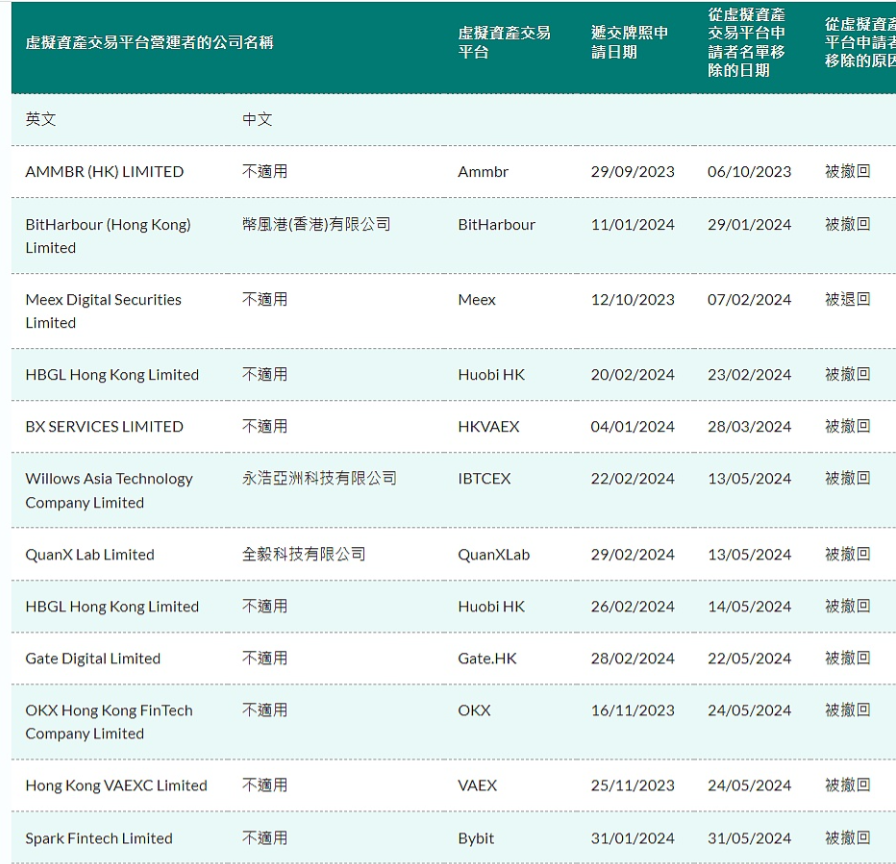Click the 虛擬資產交易平台 column header
Screen dimensions: 896x864
click(504, 42)
